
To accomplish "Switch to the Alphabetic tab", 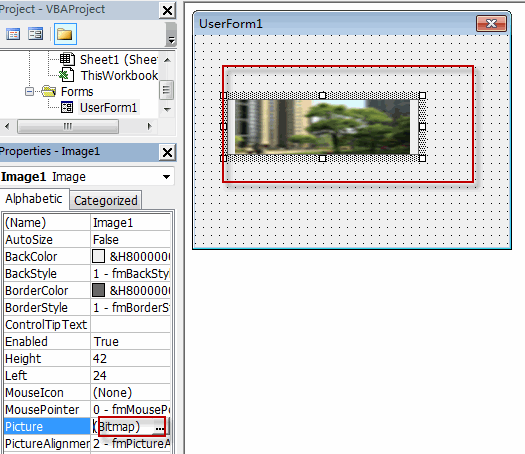I will (34, 199).
